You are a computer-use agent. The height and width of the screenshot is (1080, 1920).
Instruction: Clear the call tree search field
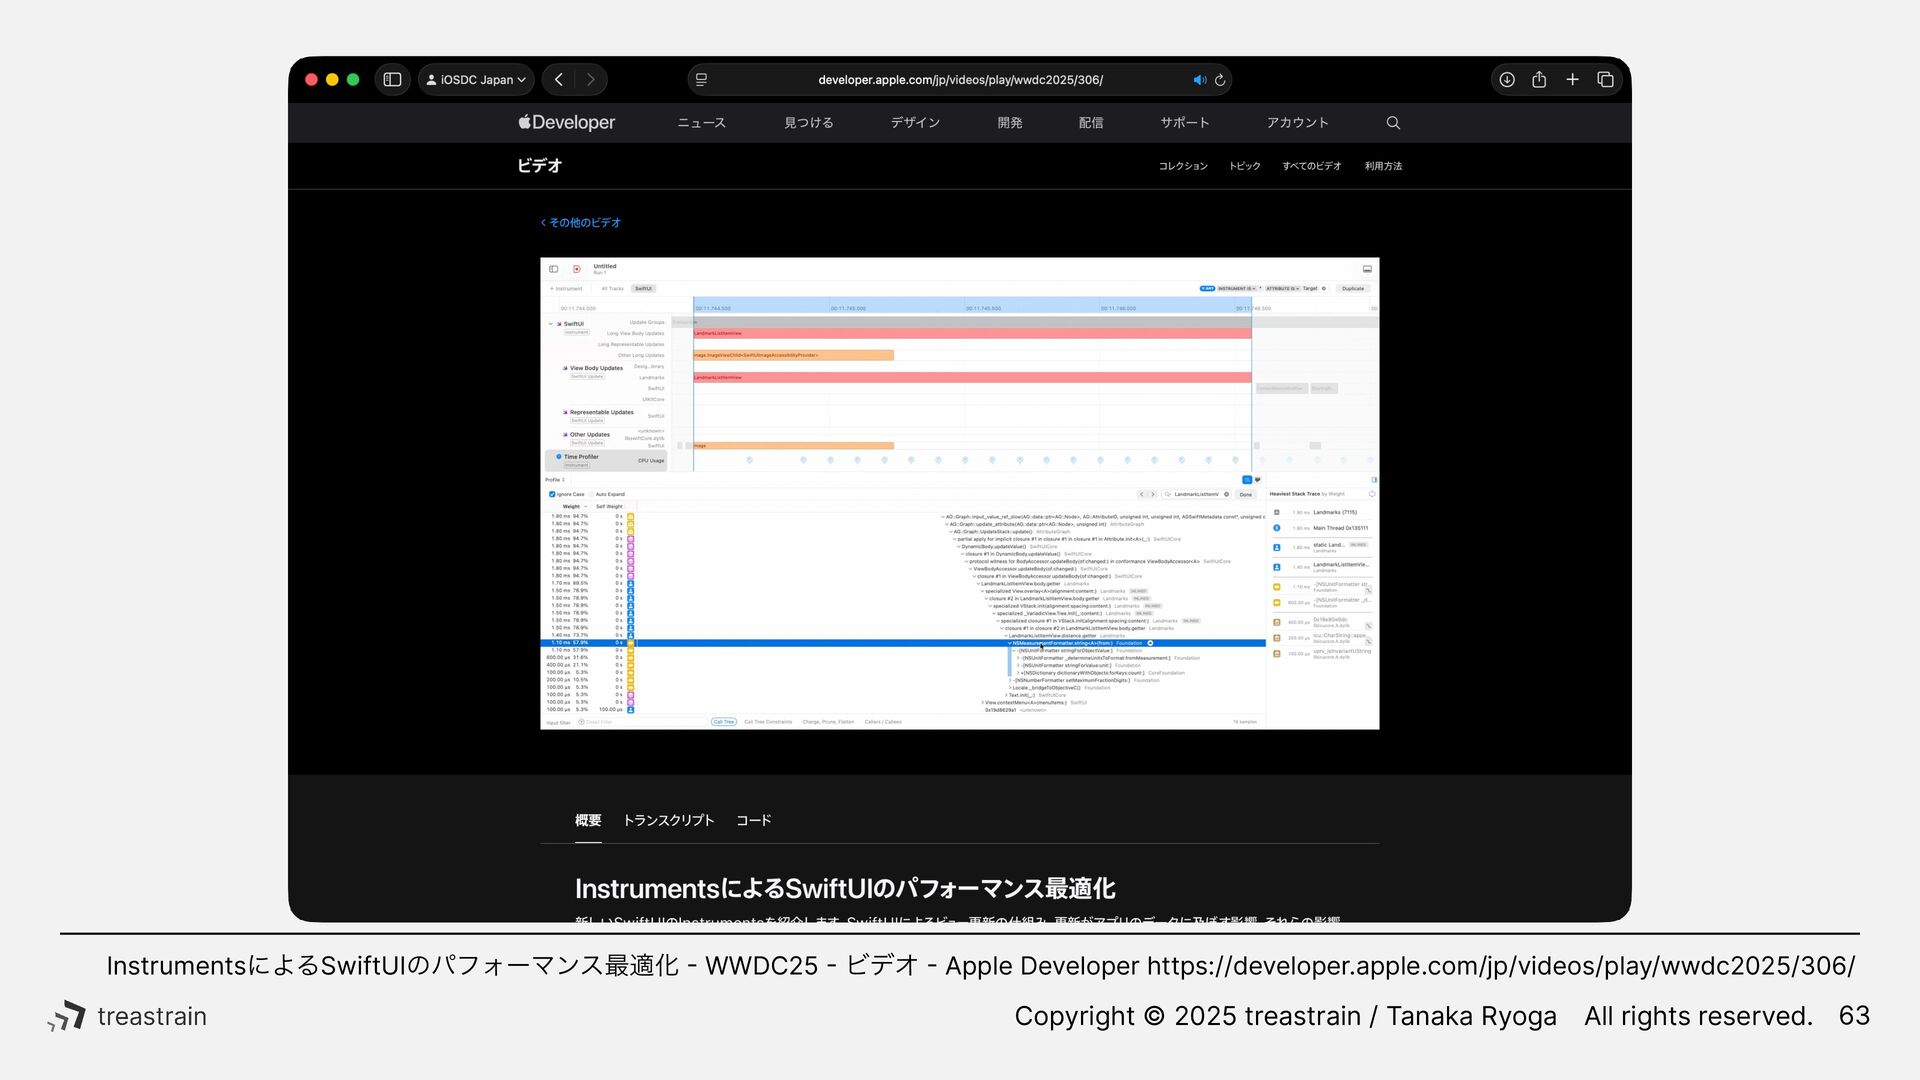coord(1226,494)
